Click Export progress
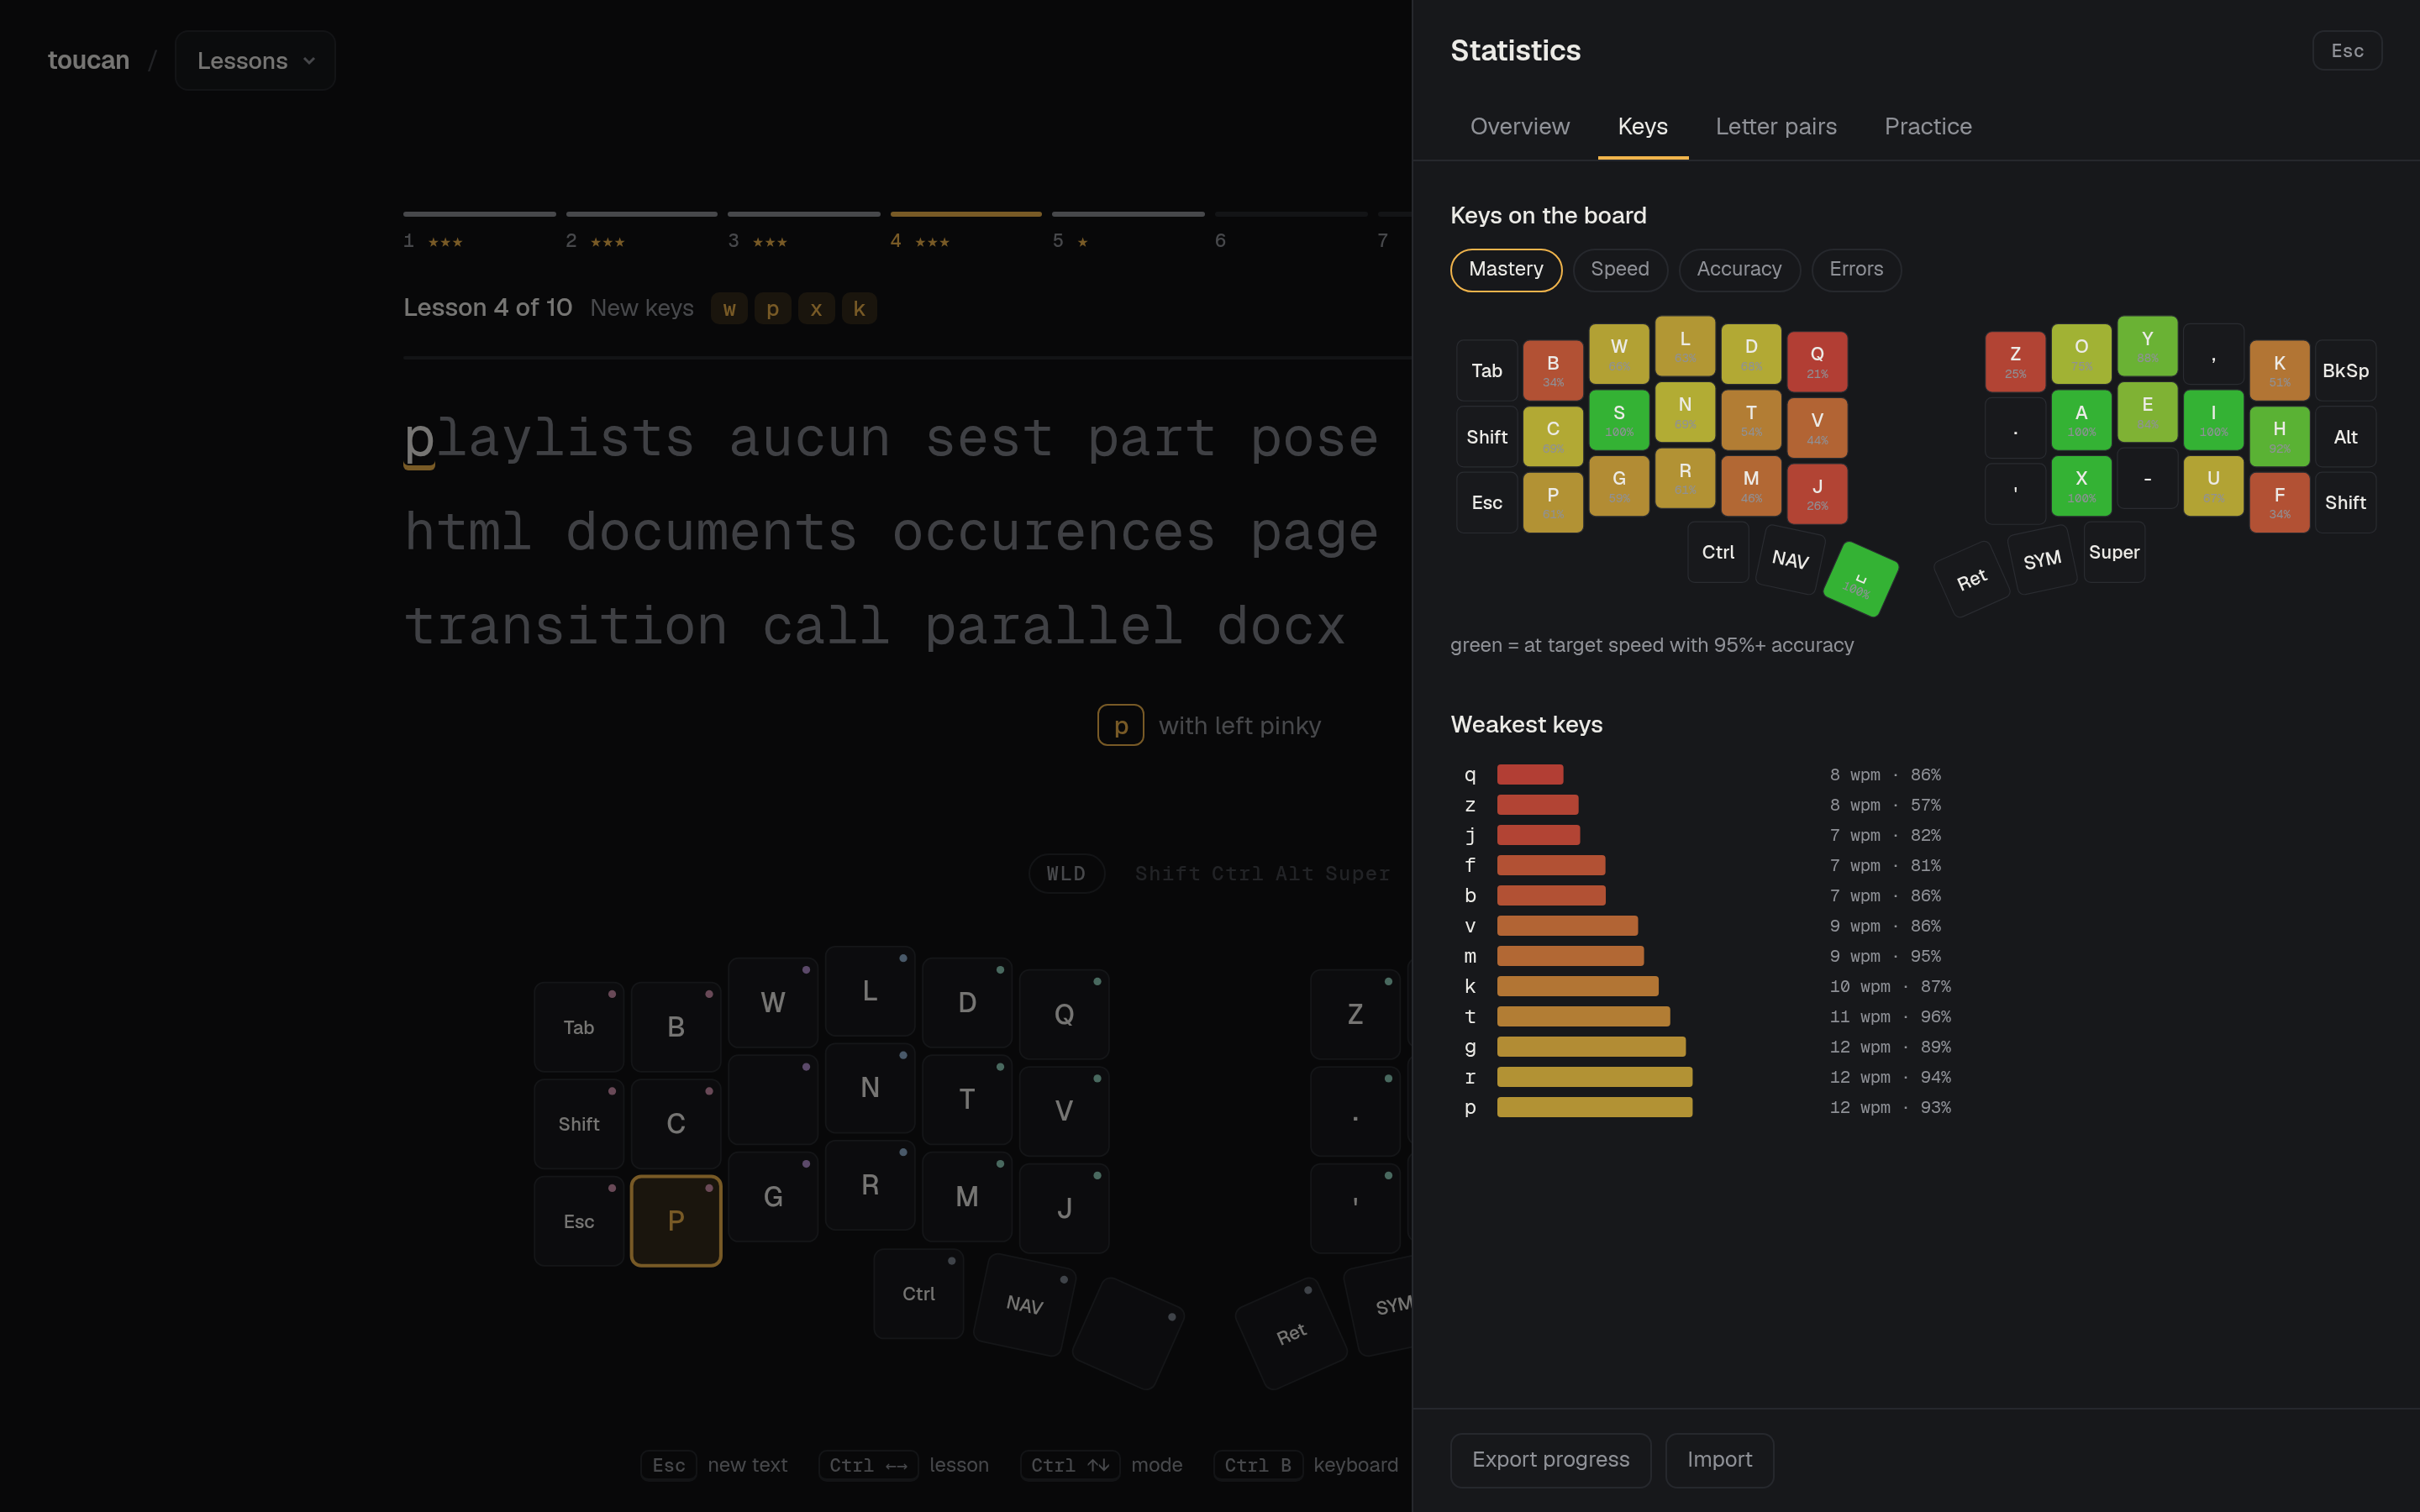 pos(1550,1460)
